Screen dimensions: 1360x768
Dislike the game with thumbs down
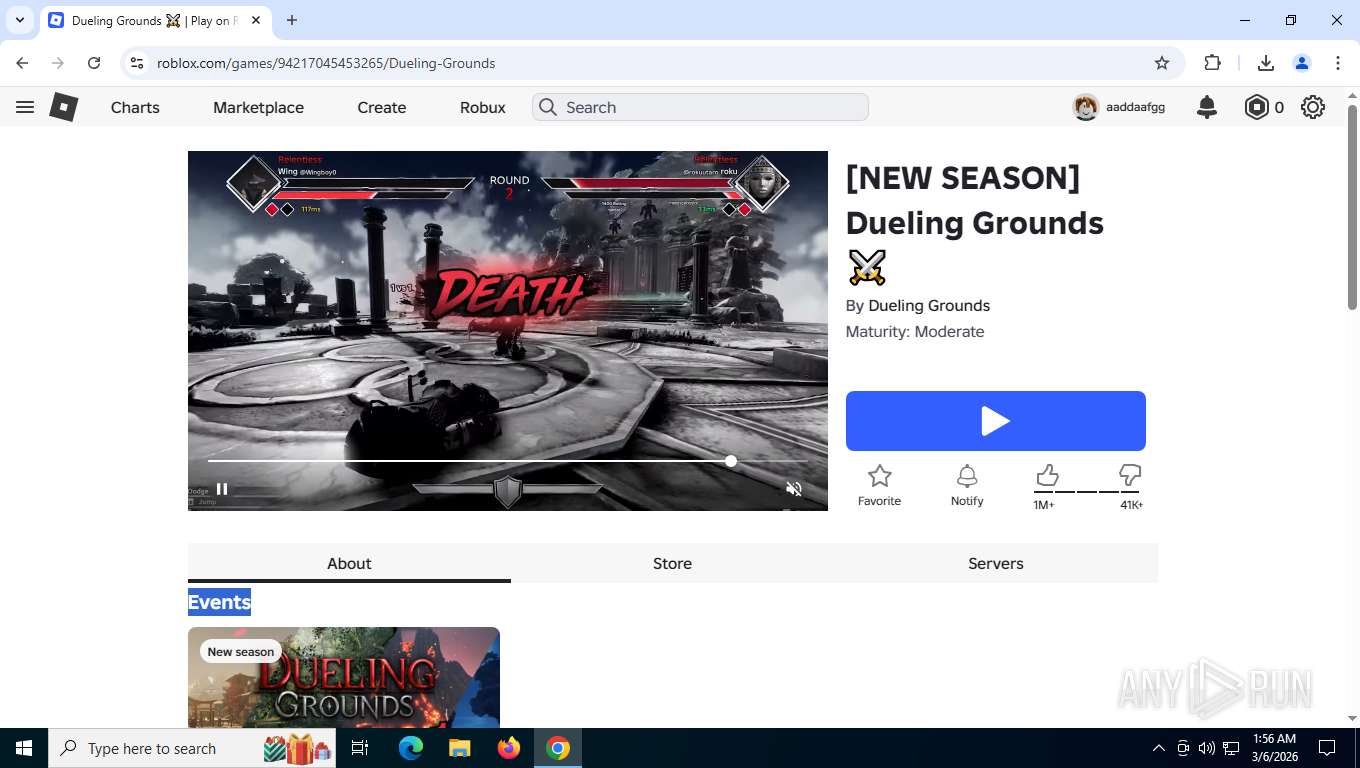(1130, 474)
